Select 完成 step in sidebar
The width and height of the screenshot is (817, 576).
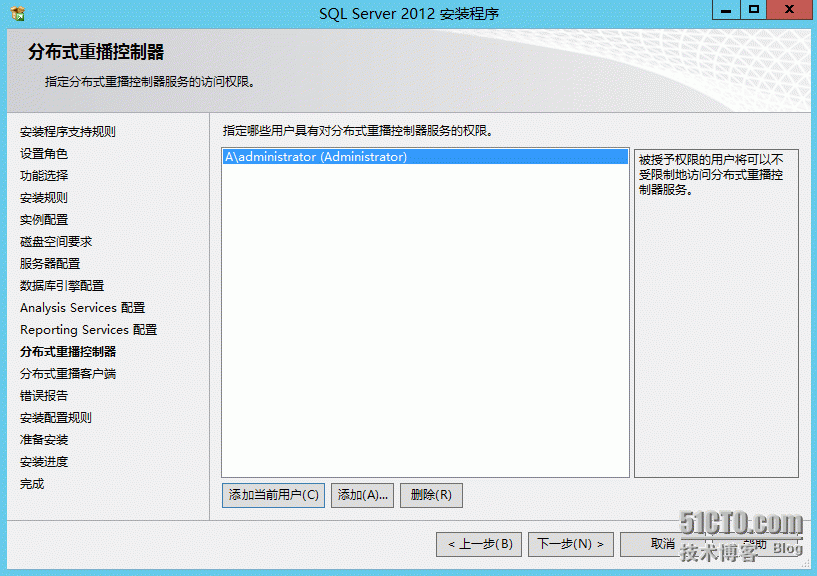click(x=32, y=484)
